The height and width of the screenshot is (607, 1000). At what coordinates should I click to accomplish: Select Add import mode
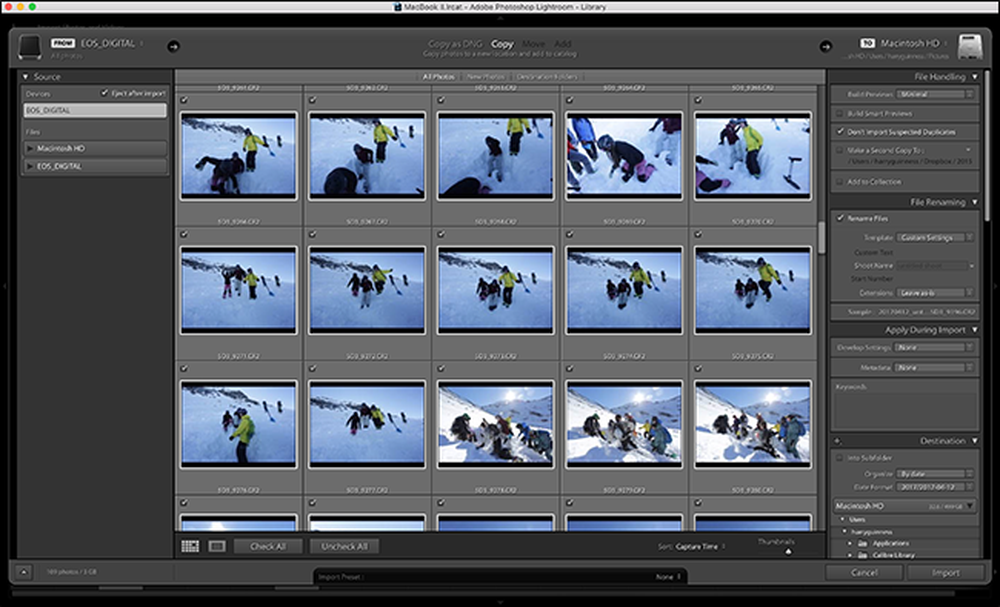562,44
